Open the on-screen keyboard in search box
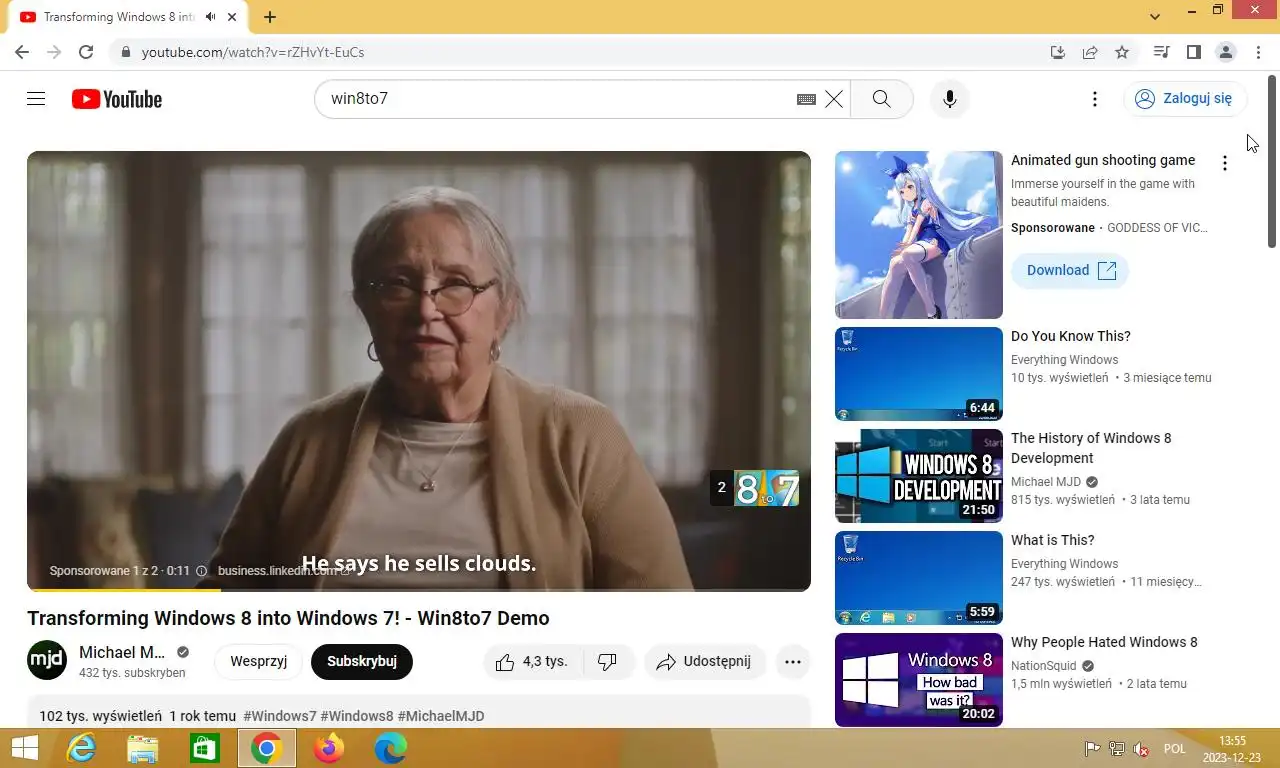The height and width of the screenshot is (768, 1280). [x=806, y=99]
